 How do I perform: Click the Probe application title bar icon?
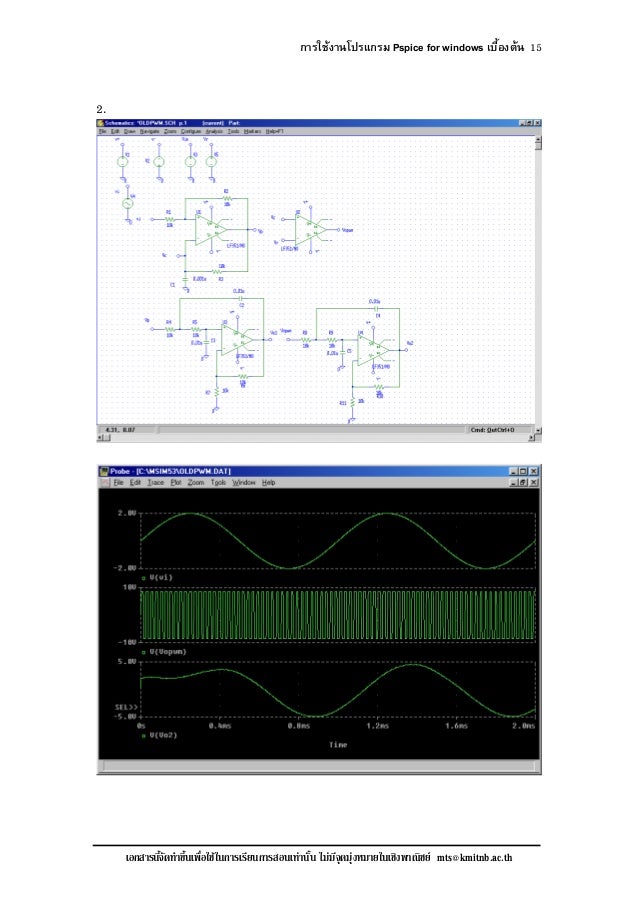pos(104,470)
